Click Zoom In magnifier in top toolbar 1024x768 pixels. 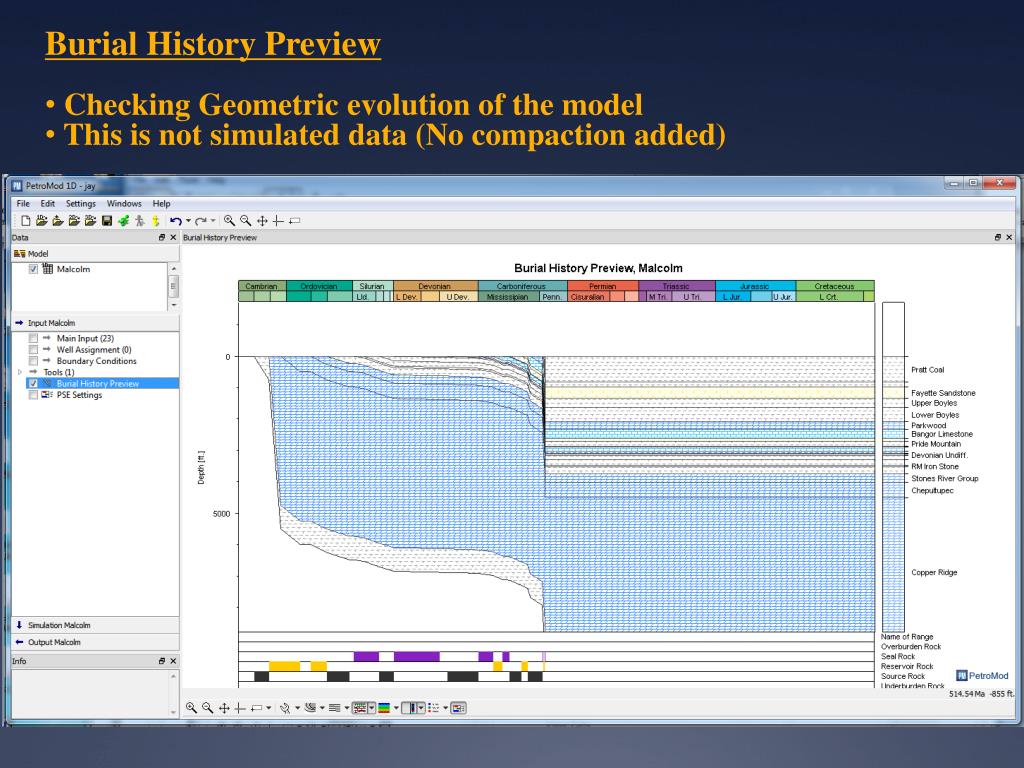tap(229, 221)
